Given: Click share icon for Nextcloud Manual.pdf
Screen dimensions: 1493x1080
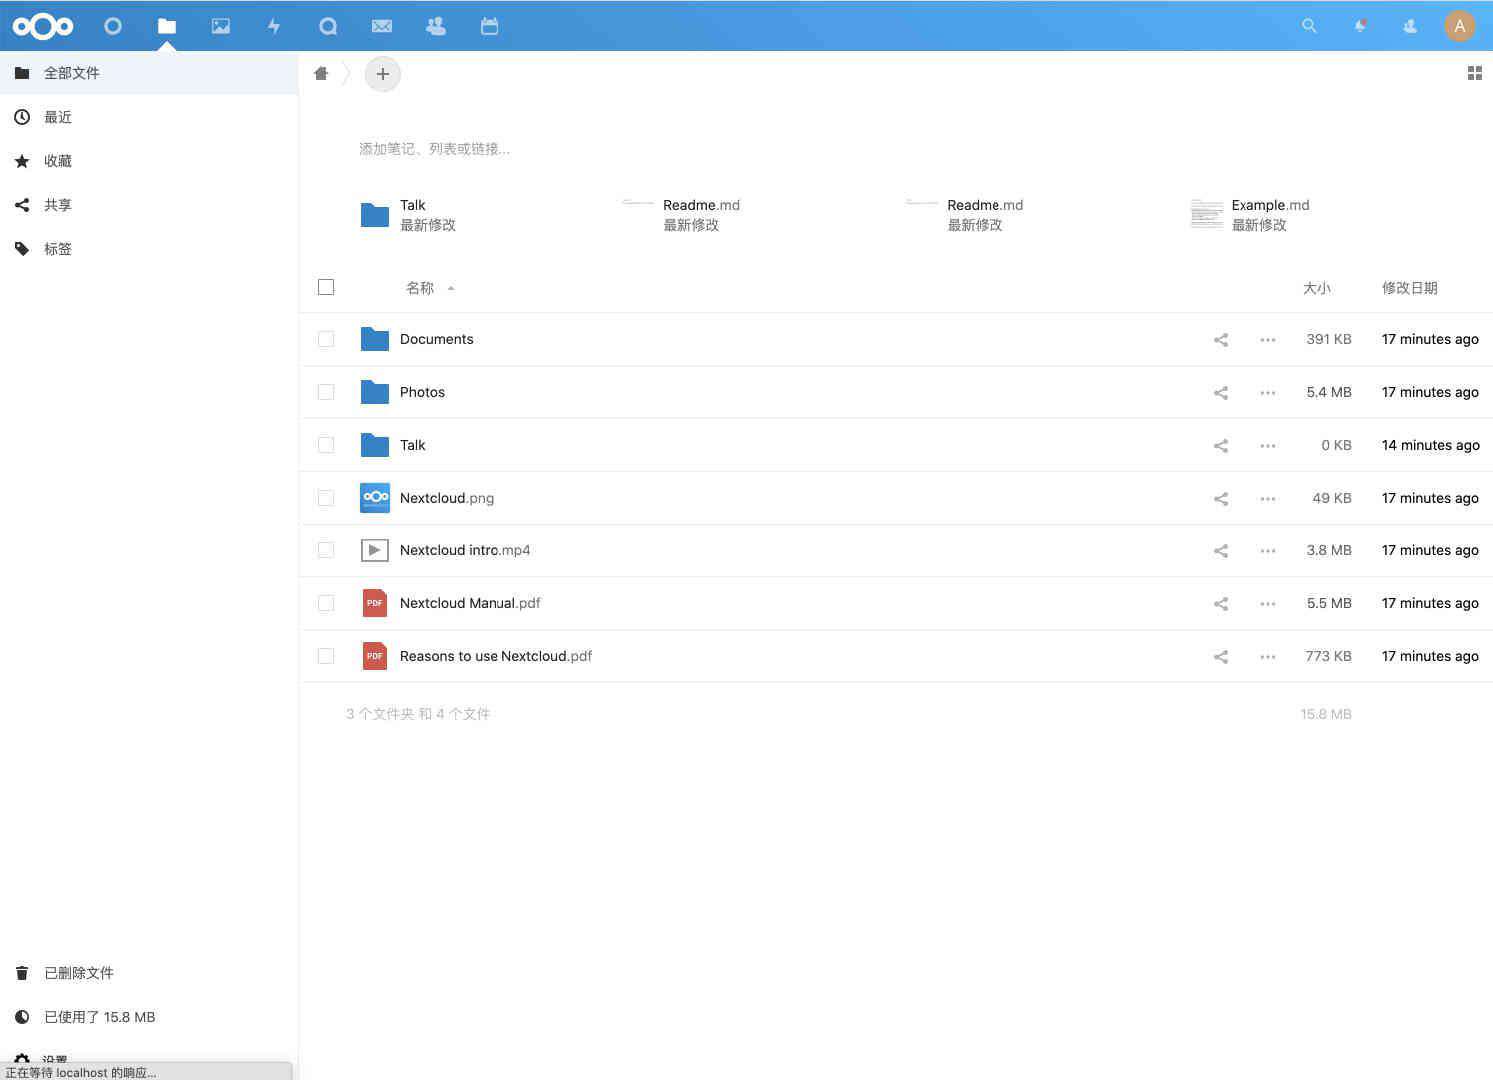Looking at the screenshot, I should click(x=1221, y=604).
